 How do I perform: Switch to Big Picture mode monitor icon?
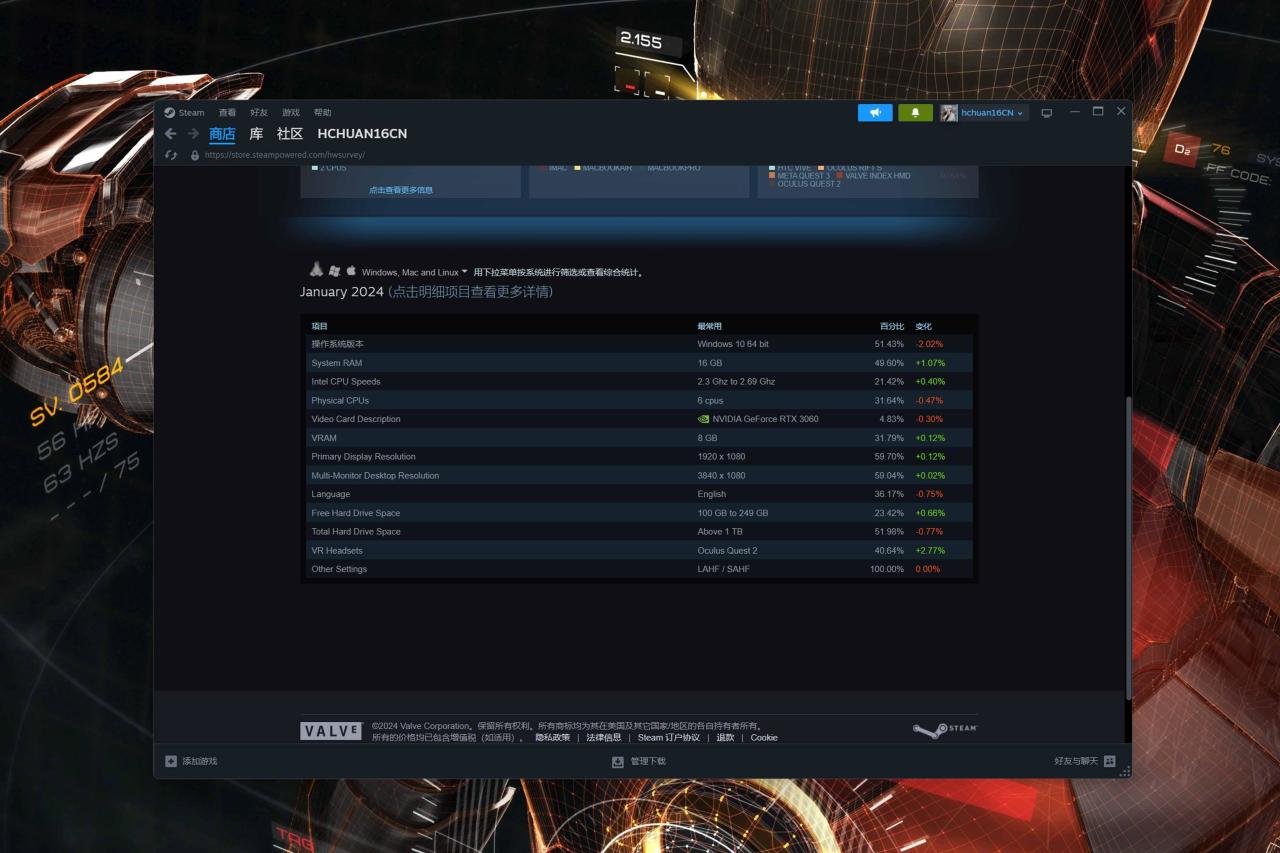coord(1047,113)
